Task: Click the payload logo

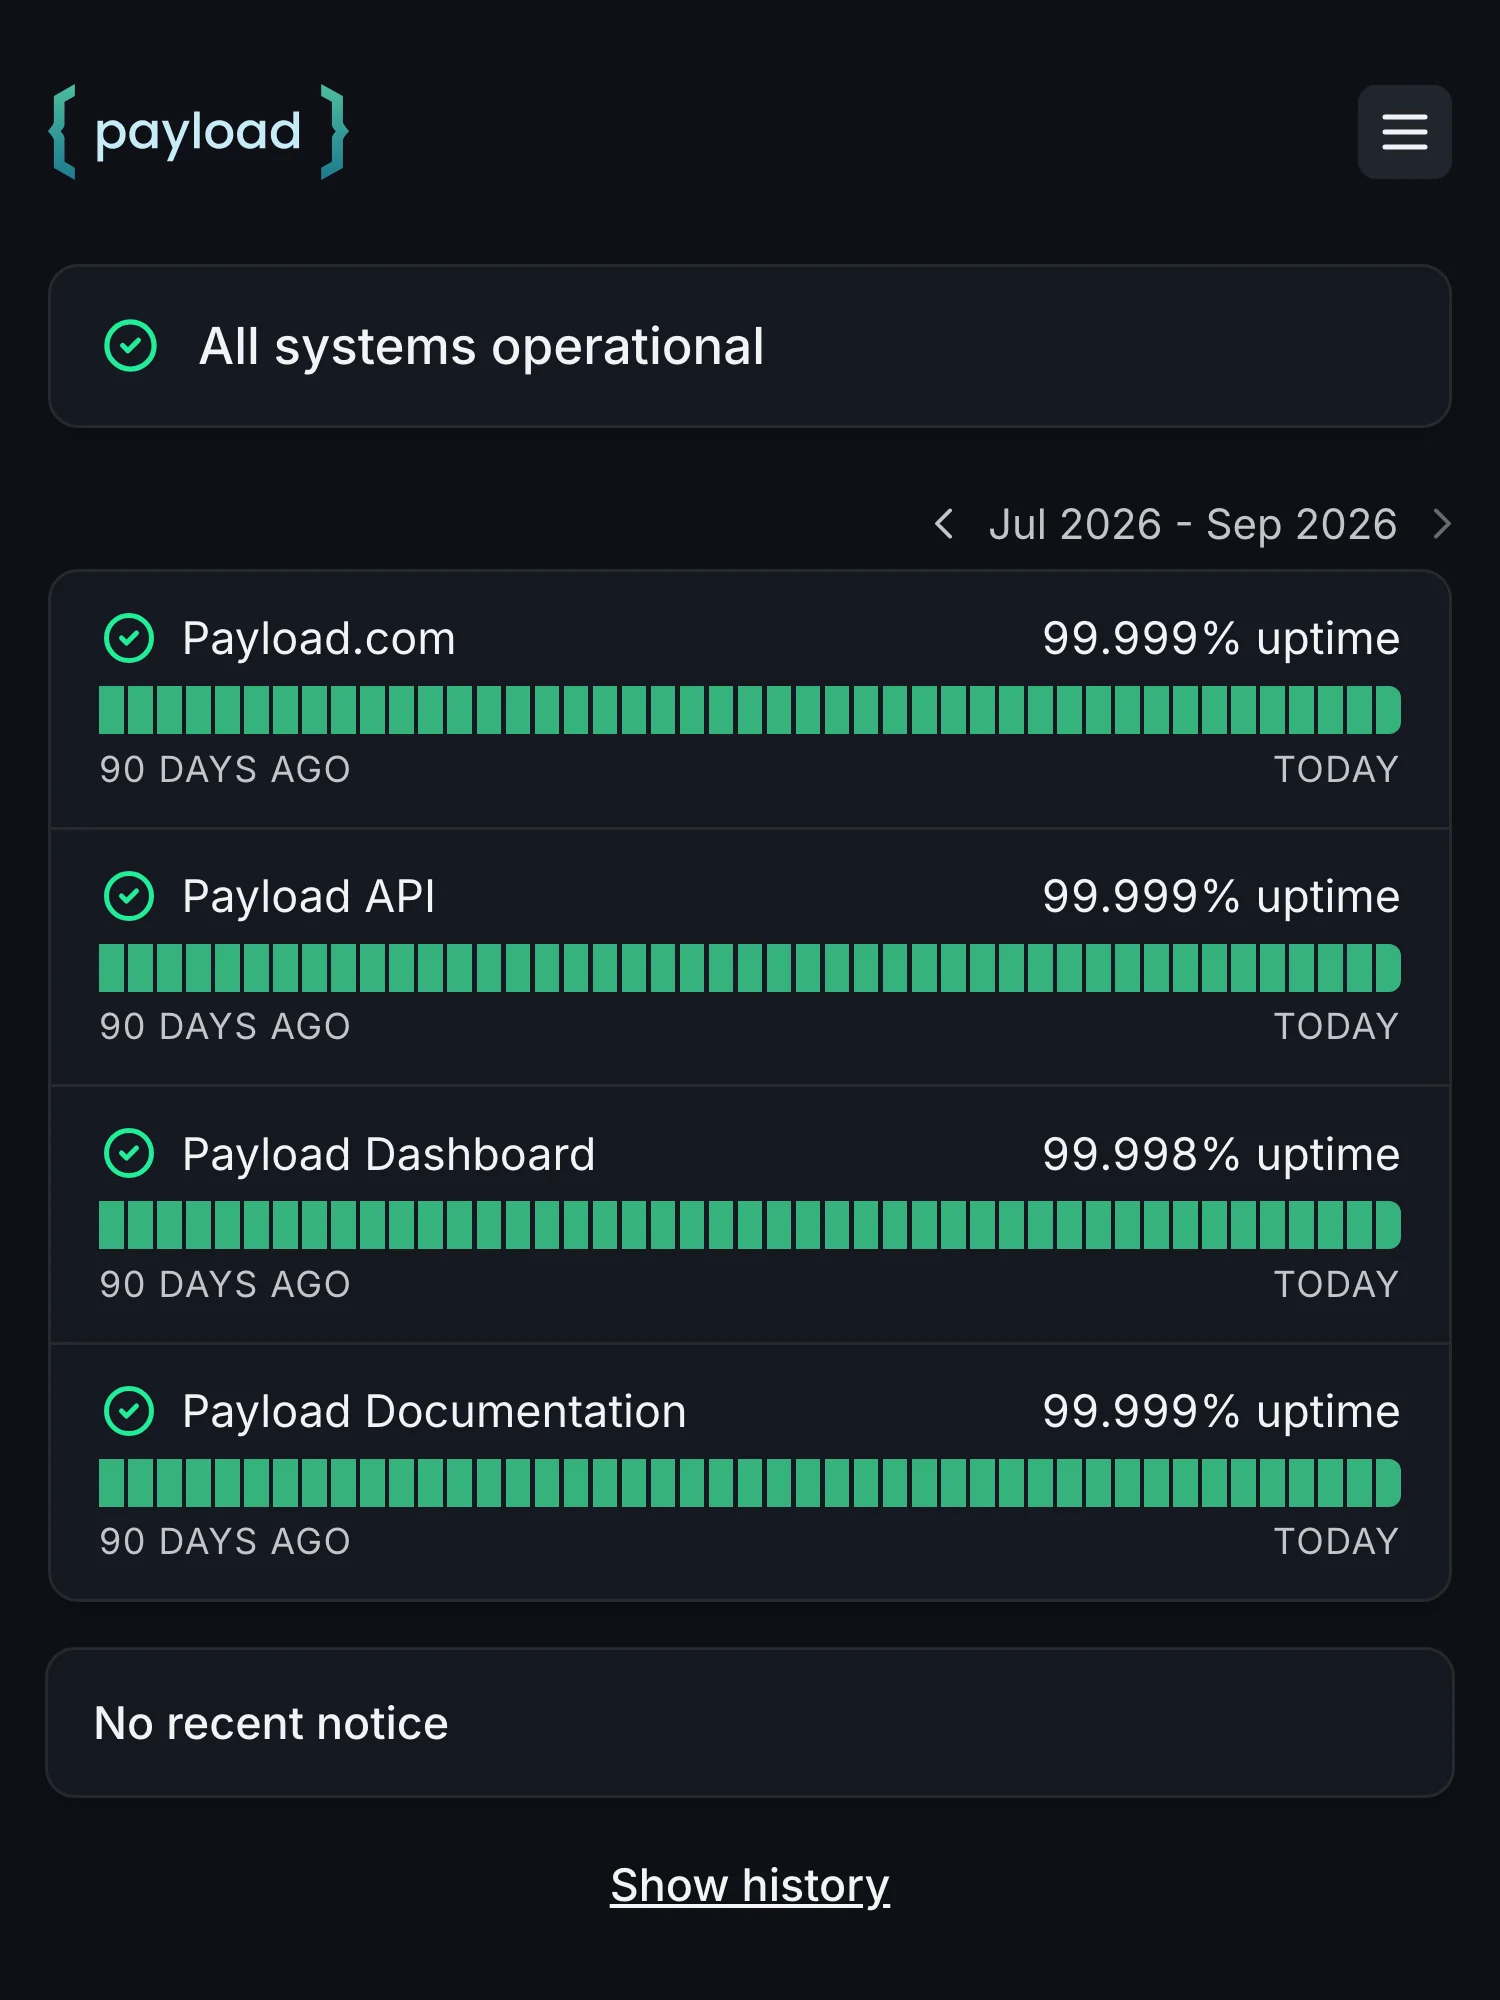Action: tap(198, 132)
